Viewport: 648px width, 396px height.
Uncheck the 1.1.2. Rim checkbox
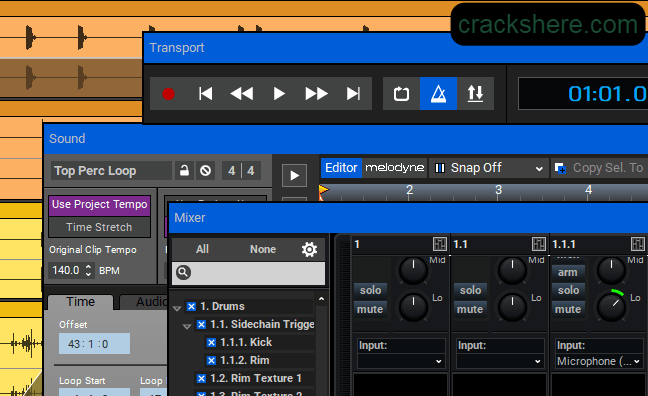(x=211, y=360)
